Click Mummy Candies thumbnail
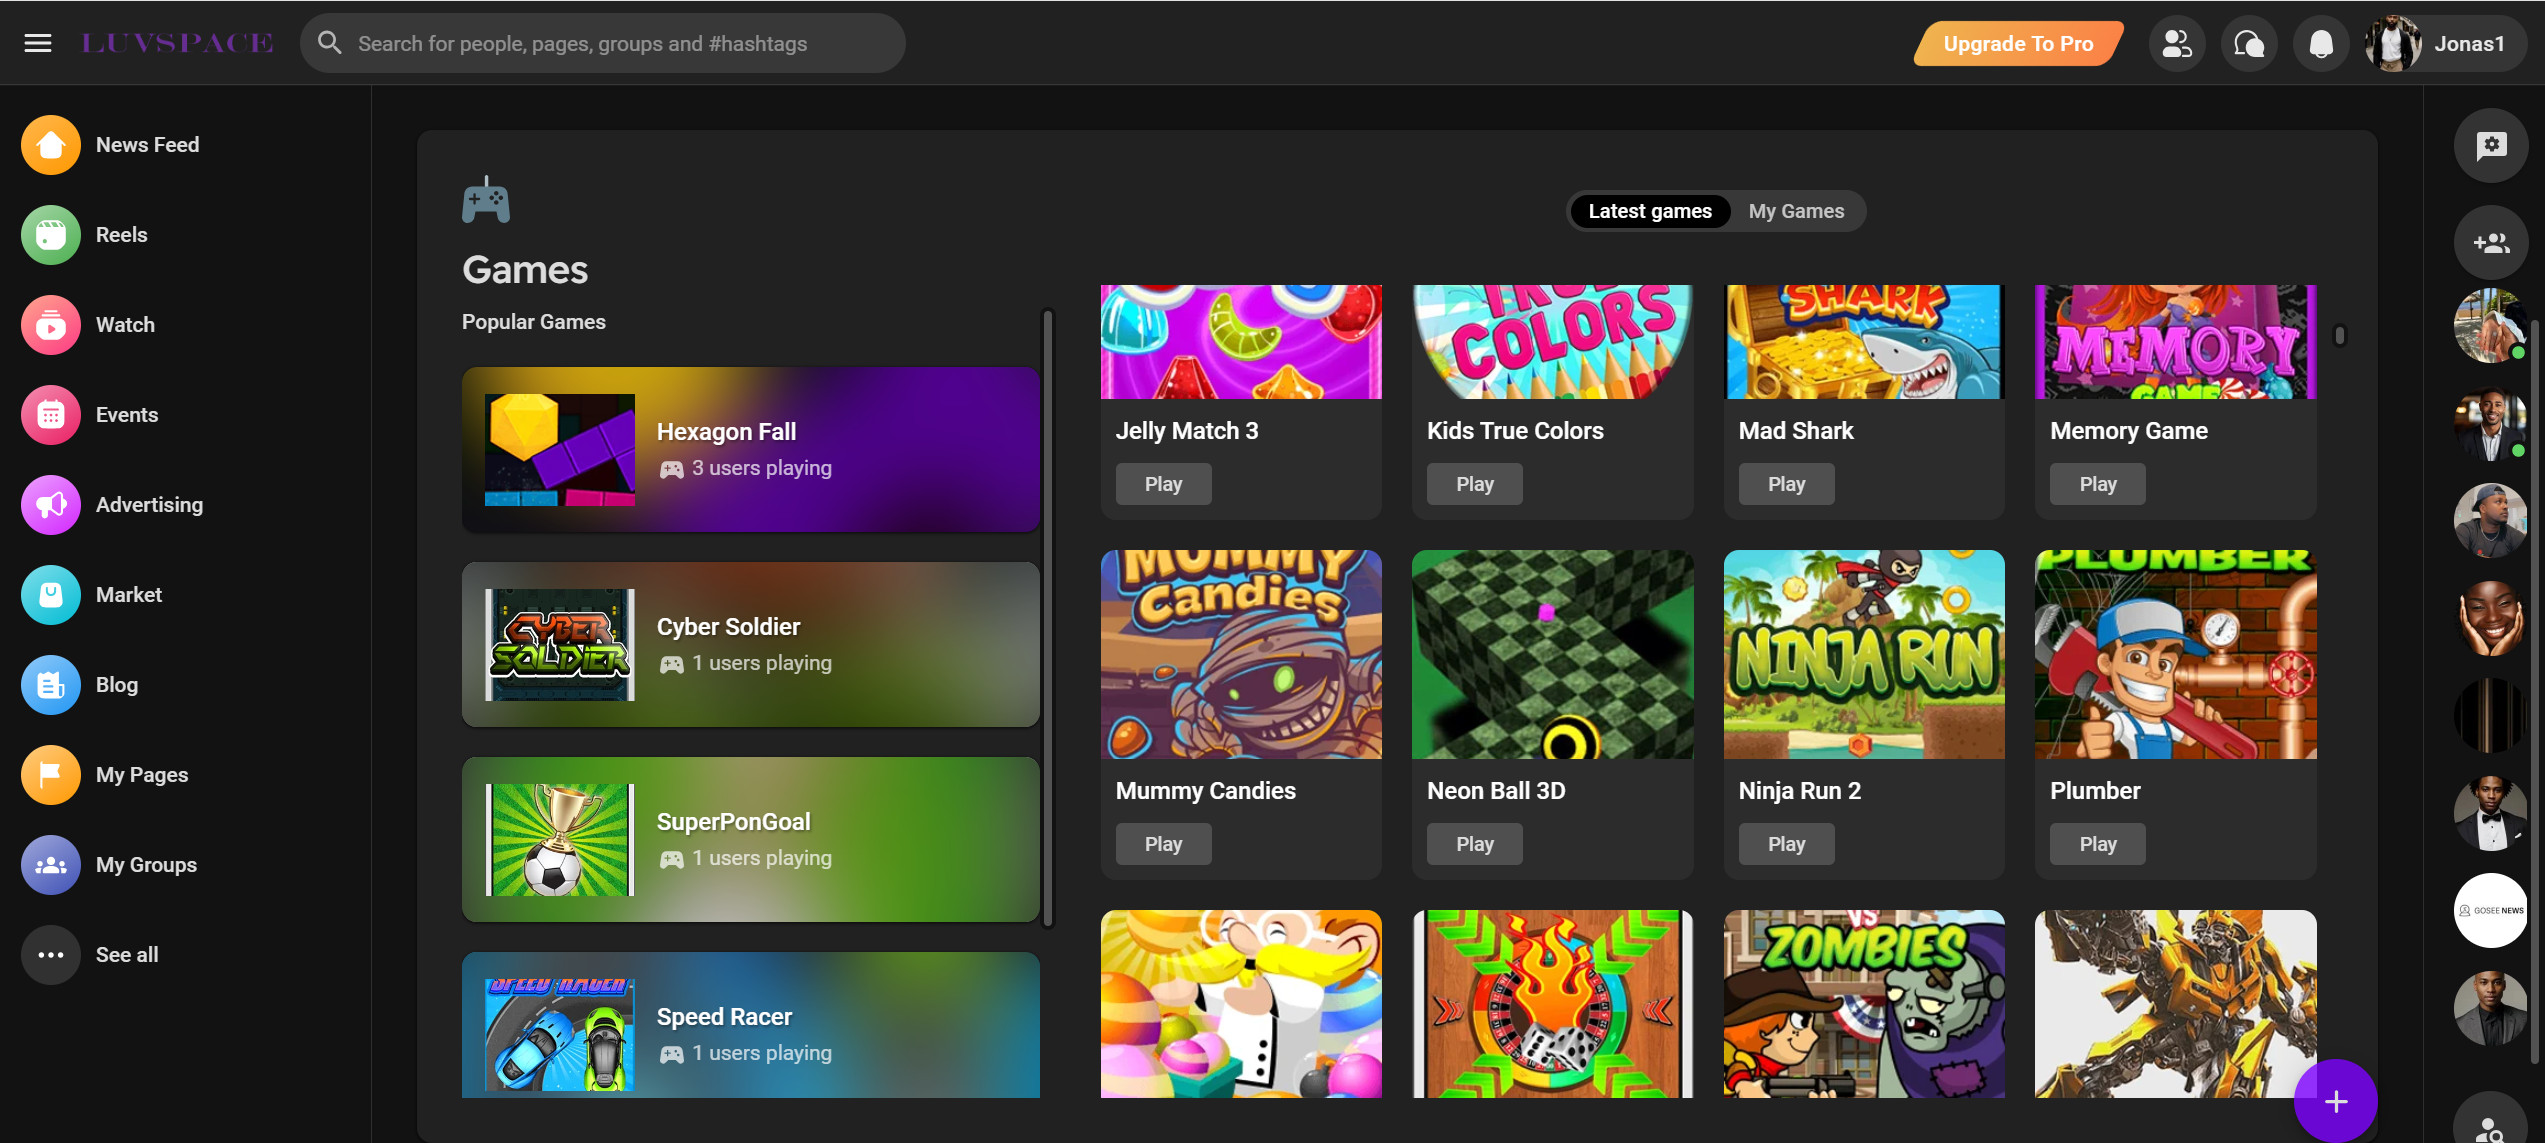The image size is (2545, 1143). click(1241, 654)
